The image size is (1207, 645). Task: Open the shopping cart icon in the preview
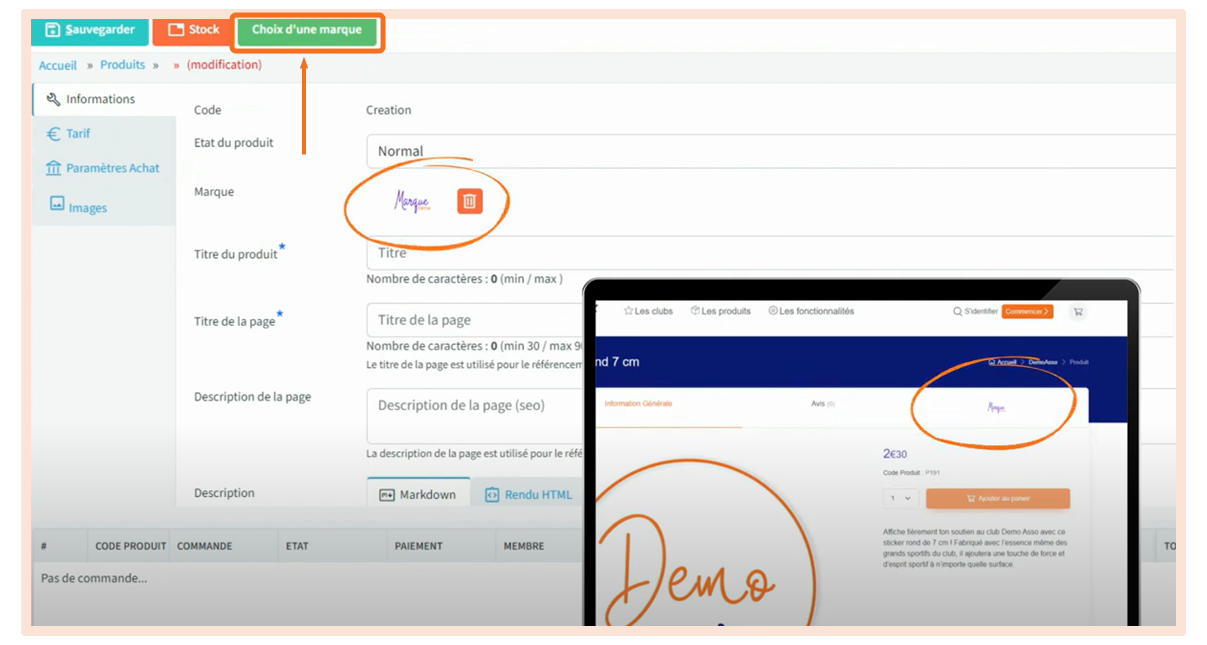pyautogui.click(x=1077, y=312)
